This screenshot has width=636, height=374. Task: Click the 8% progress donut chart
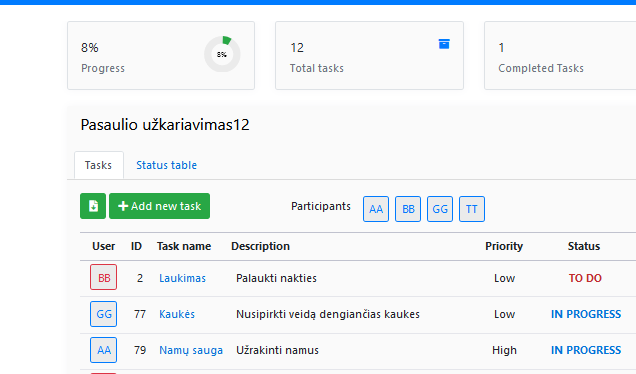click(x=222, y=54)
